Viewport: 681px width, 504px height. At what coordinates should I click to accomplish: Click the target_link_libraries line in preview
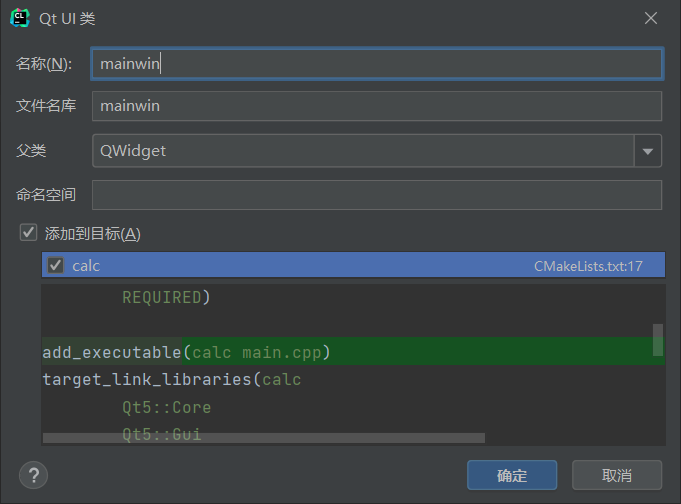click(x=172, y=379)
